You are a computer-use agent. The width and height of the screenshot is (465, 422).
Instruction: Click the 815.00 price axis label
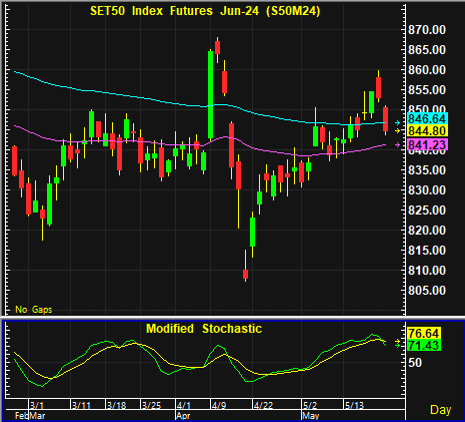click(427, 250)
